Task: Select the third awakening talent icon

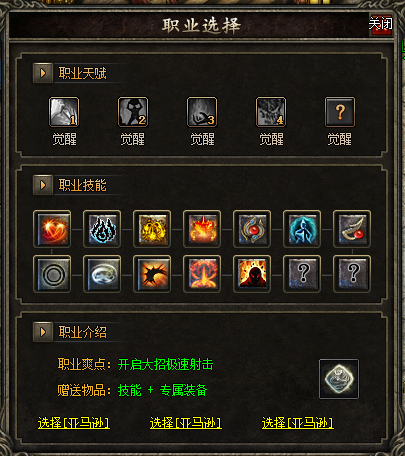Action: tap(202, 112)
